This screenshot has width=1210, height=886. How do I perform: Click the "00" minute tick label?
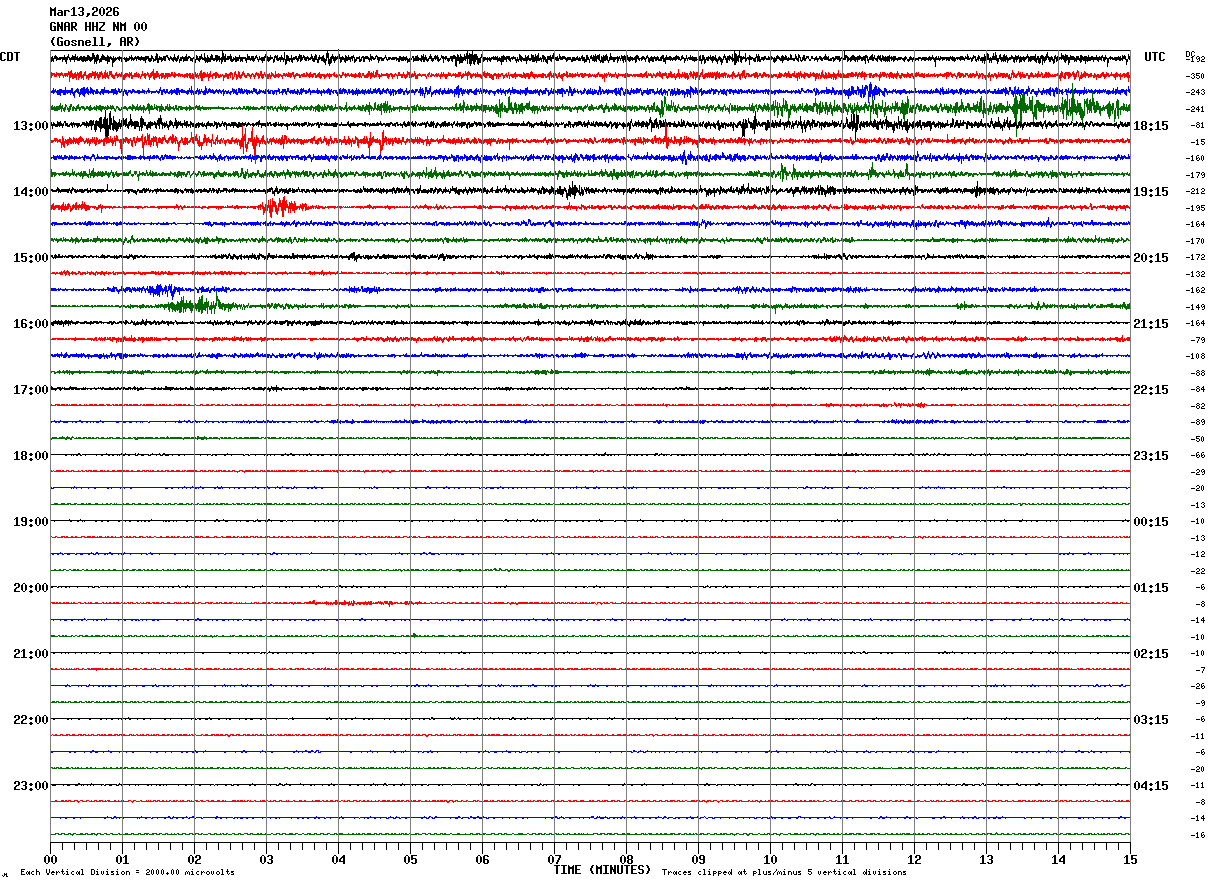click(x=50, y=859)
